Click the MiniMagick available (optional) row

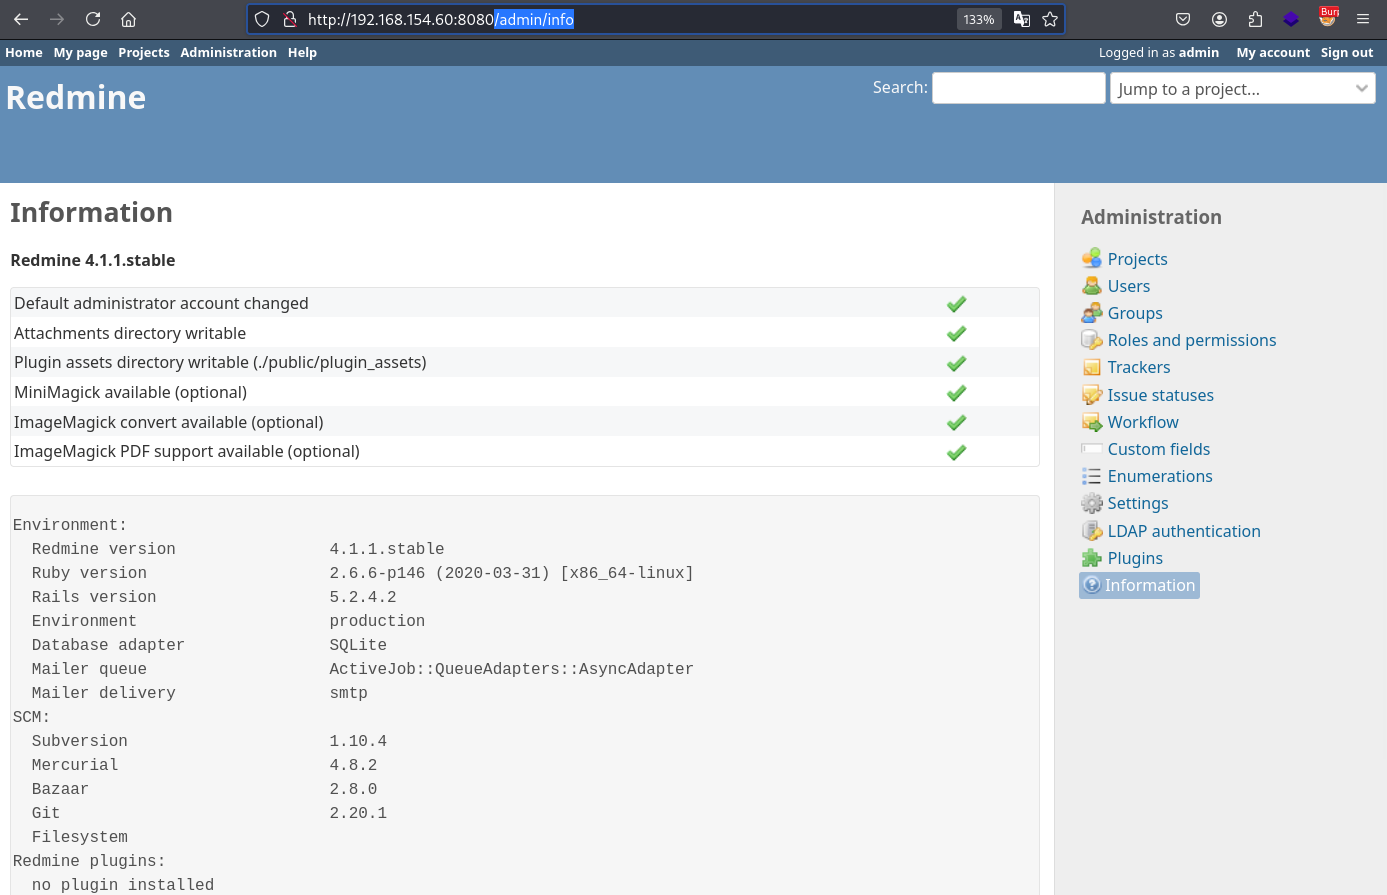pos(525,392)
